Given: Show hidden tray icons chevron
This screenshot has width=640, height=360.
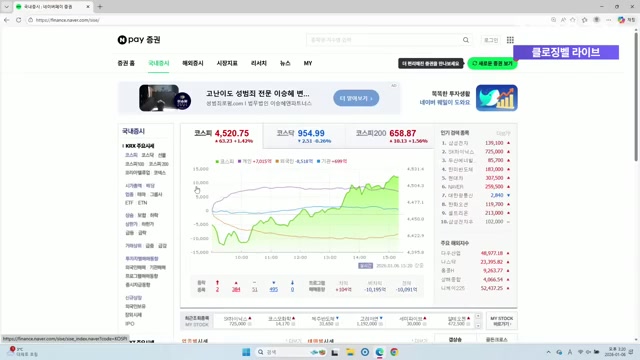Looking at the screenshot, I should pyautogui.click(x=549, y=352).
